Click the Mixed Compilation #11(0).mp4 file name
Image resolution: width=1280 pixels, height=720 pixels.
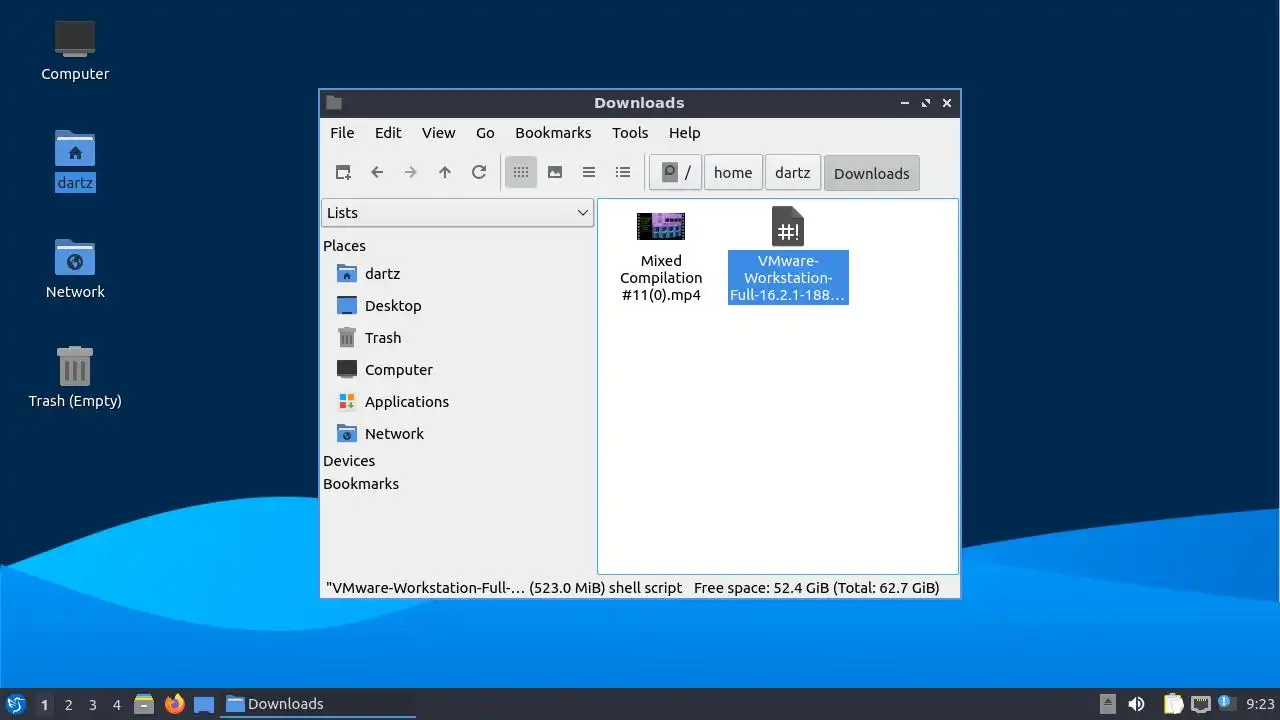(x=661, y=277)
